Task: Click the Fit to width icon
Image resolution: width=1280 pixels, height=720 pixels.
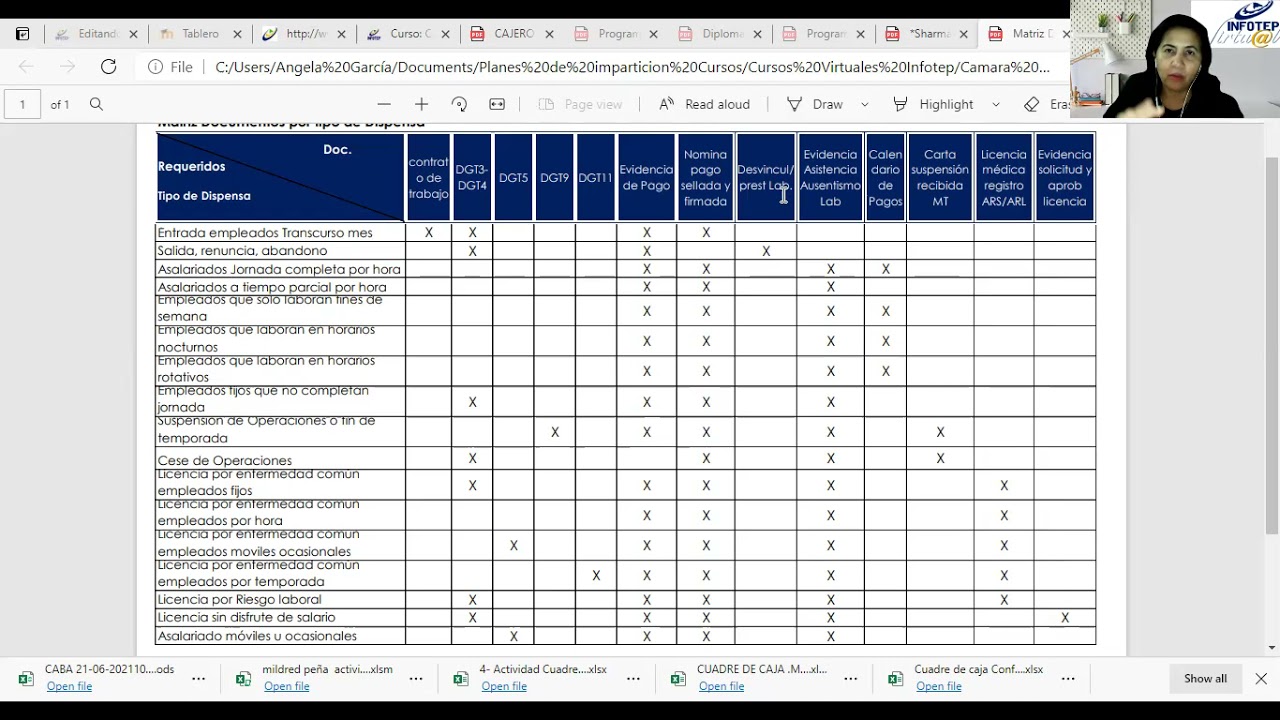Action: click(x=497, y=104)
